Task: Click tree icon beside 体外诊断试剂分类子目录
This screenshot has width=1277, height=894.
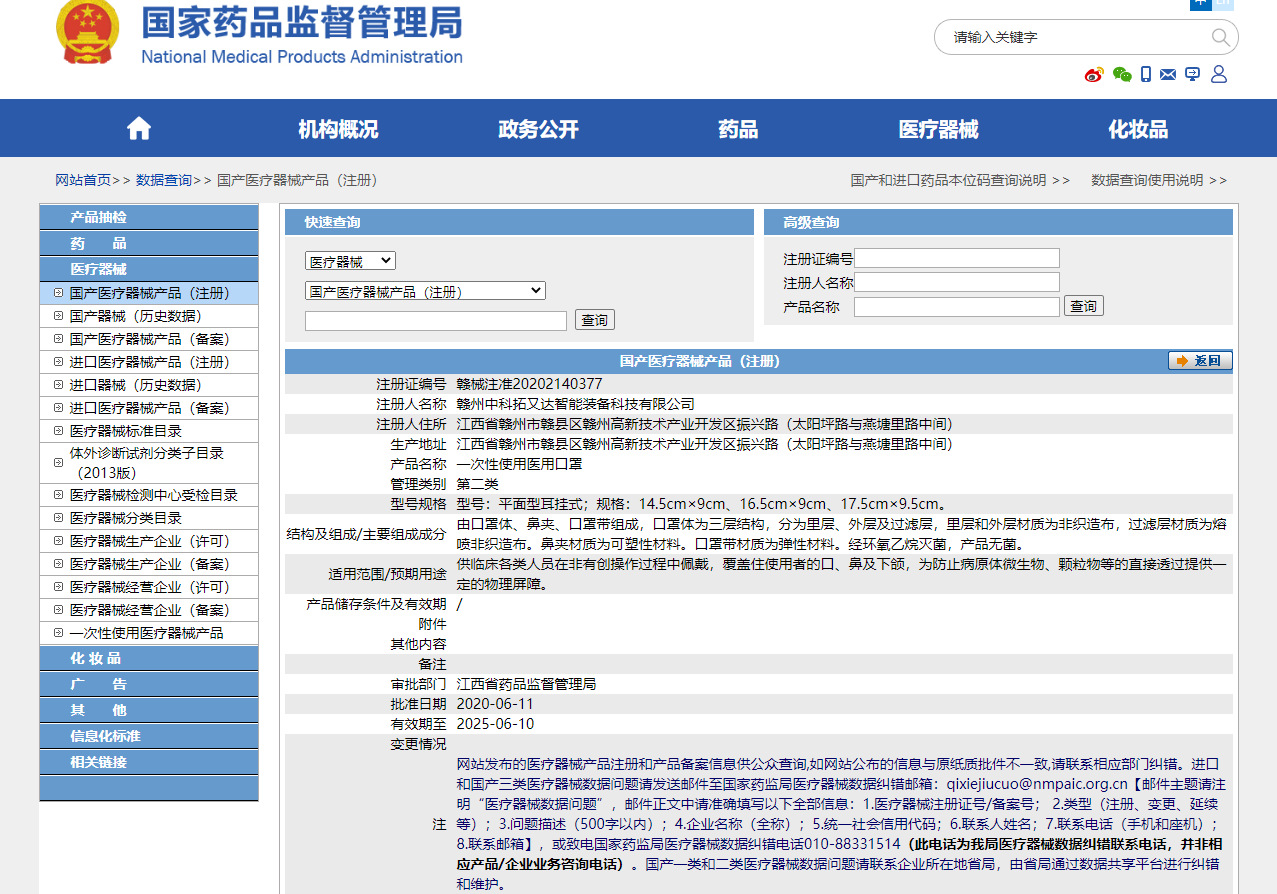Action: click(x=58, y=463)
